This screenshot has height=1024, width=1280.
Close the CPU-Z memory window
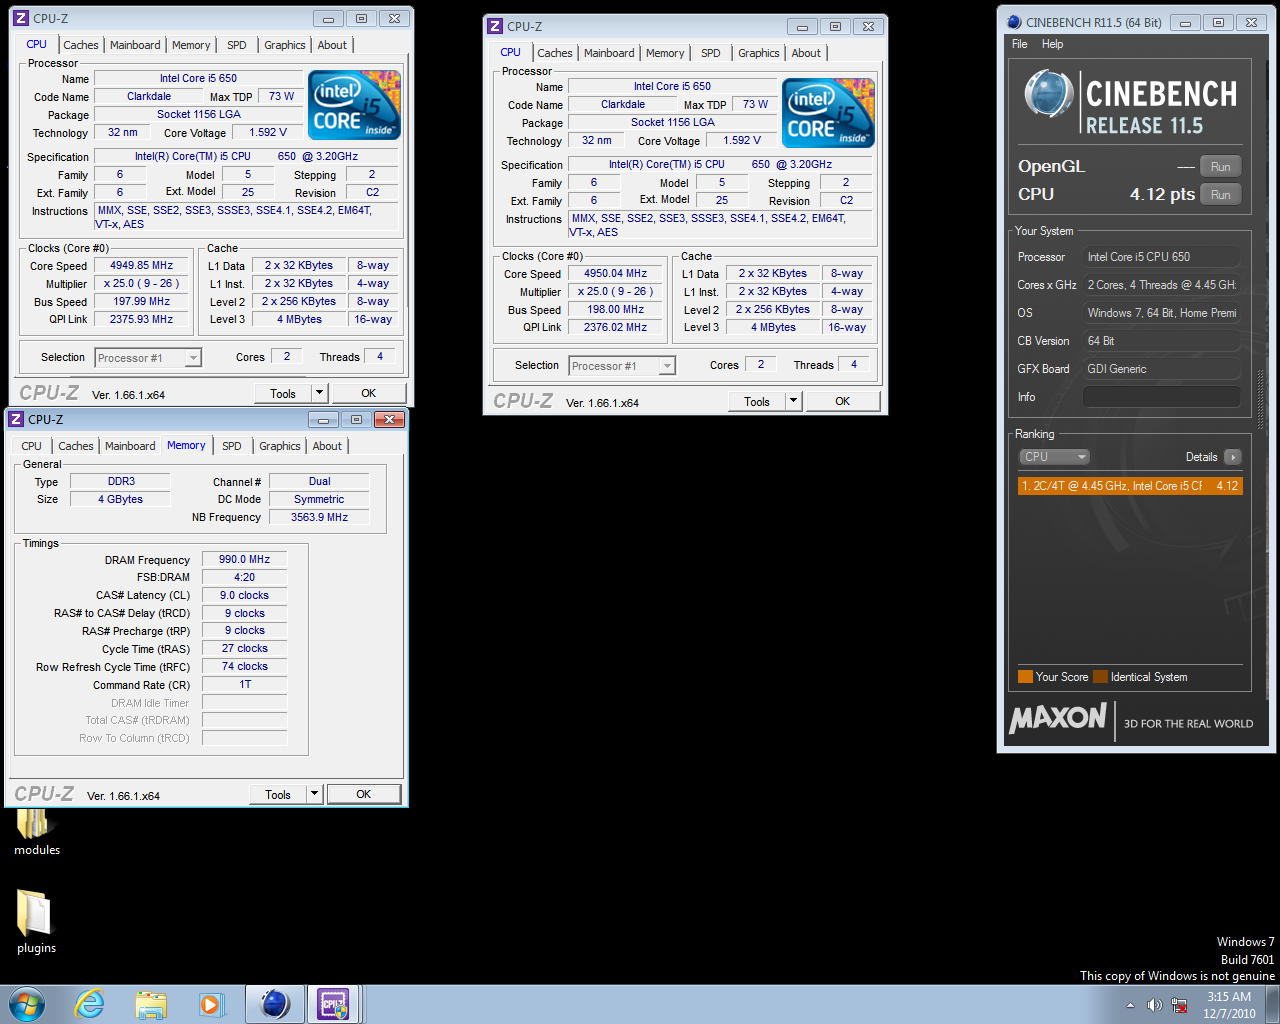pyautogui.click(x=388, y=419)
